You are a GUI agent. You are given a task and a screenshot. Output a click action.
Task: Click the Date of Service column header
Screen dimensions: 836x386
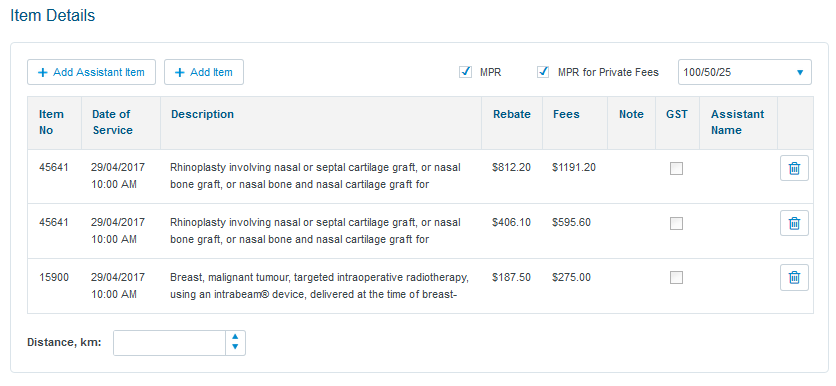[112, 122]
